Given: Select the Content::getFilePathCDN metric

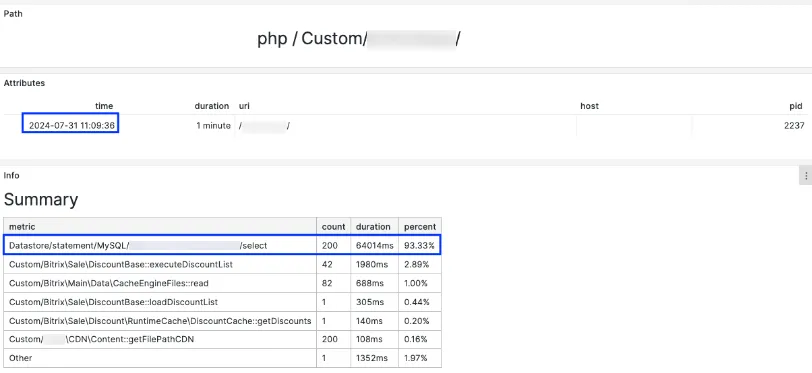Looking at the screenshot, I should pos(102,339).
